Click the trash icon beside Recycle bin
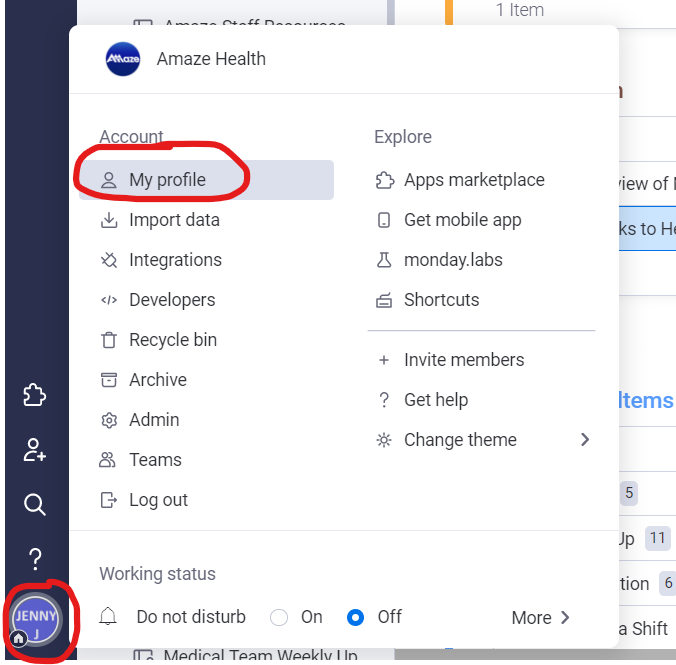The width and height of the screenshot is (676, 665). (109, 340)
